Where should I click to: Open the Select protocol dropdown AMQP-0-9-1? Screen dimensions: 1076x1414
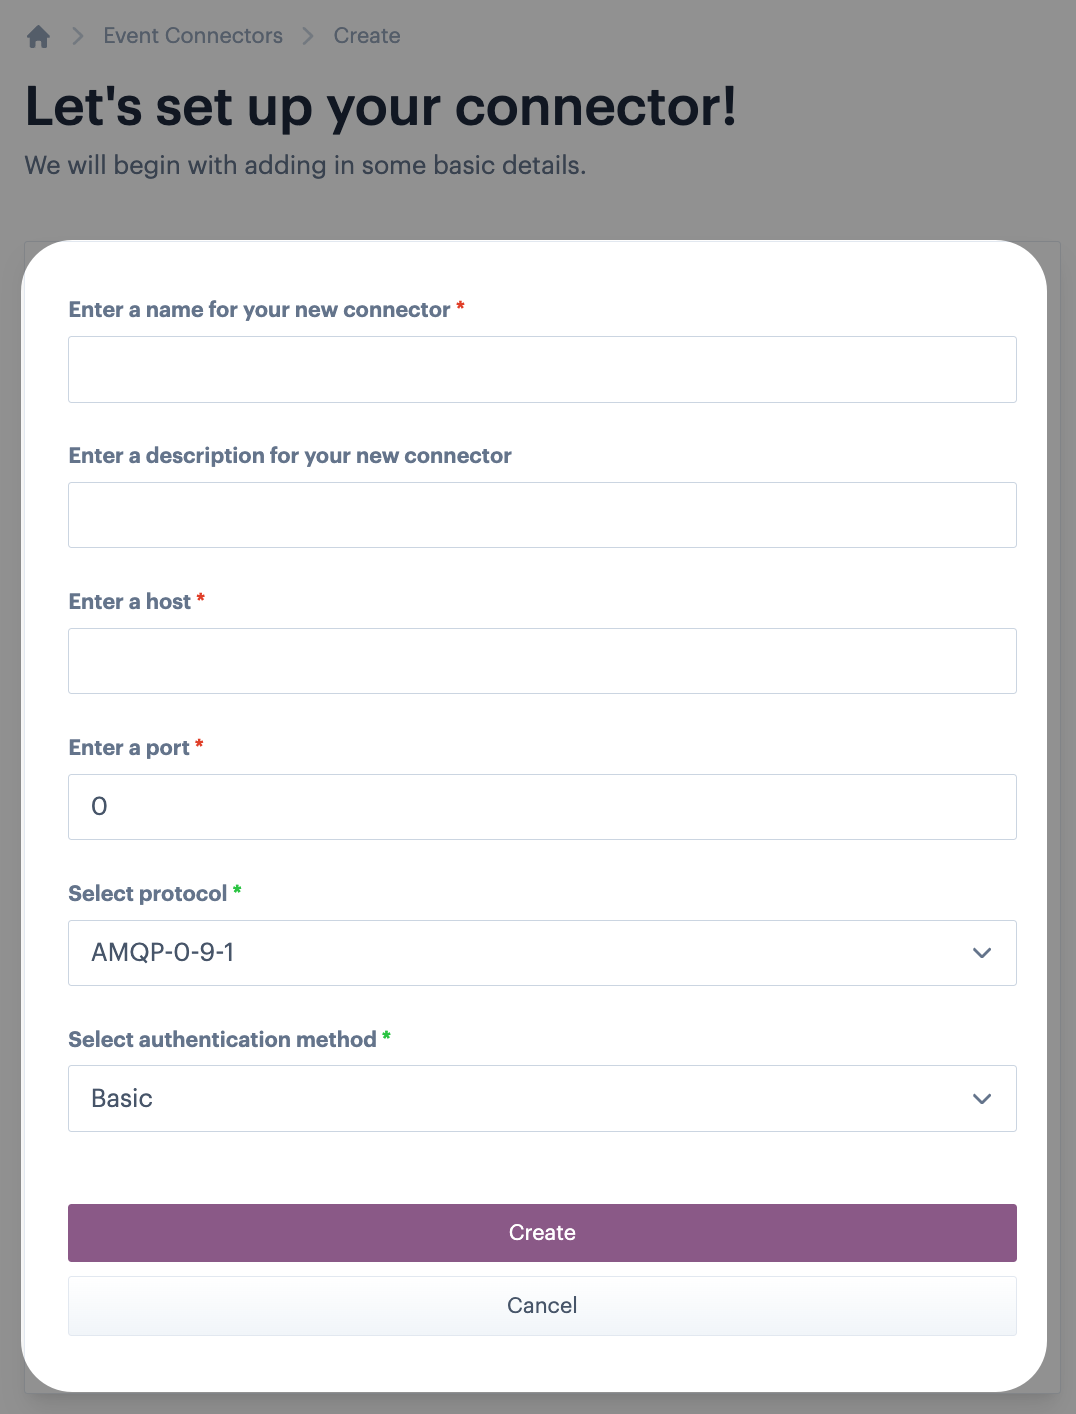[542, 953]
